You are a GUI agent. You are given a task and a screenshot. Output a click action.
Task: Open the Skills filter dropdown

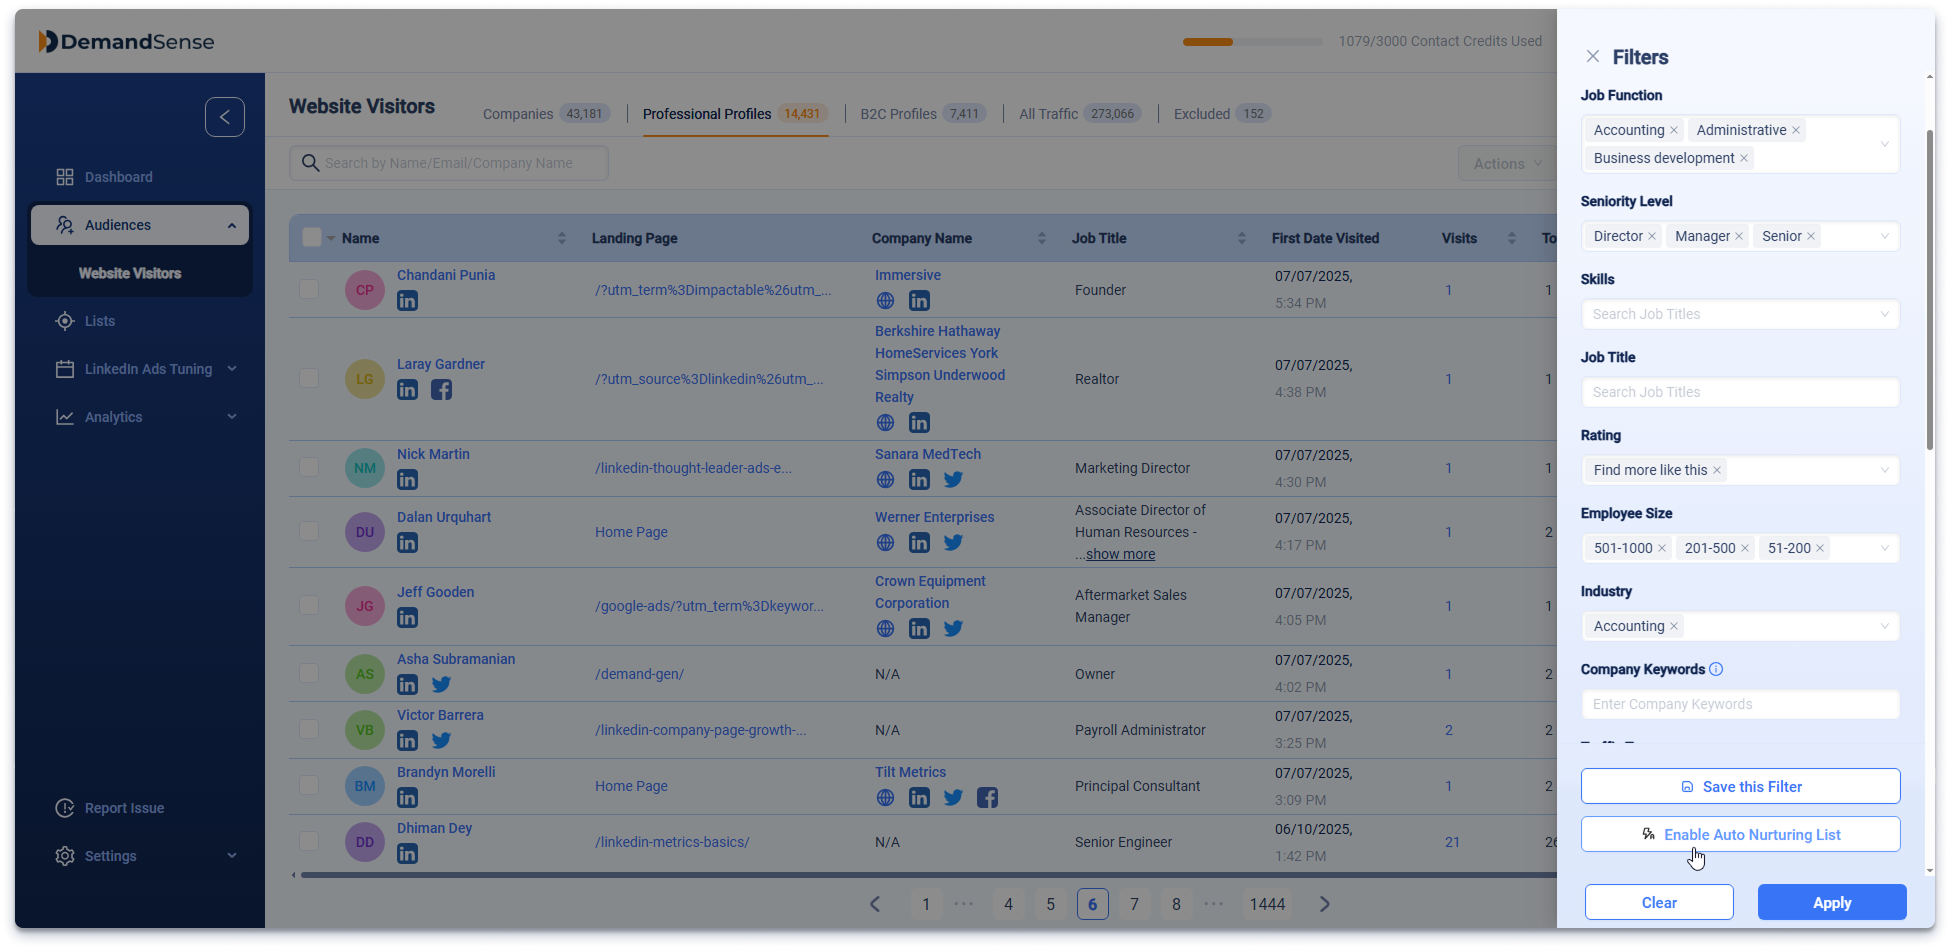click(1740, 314)
